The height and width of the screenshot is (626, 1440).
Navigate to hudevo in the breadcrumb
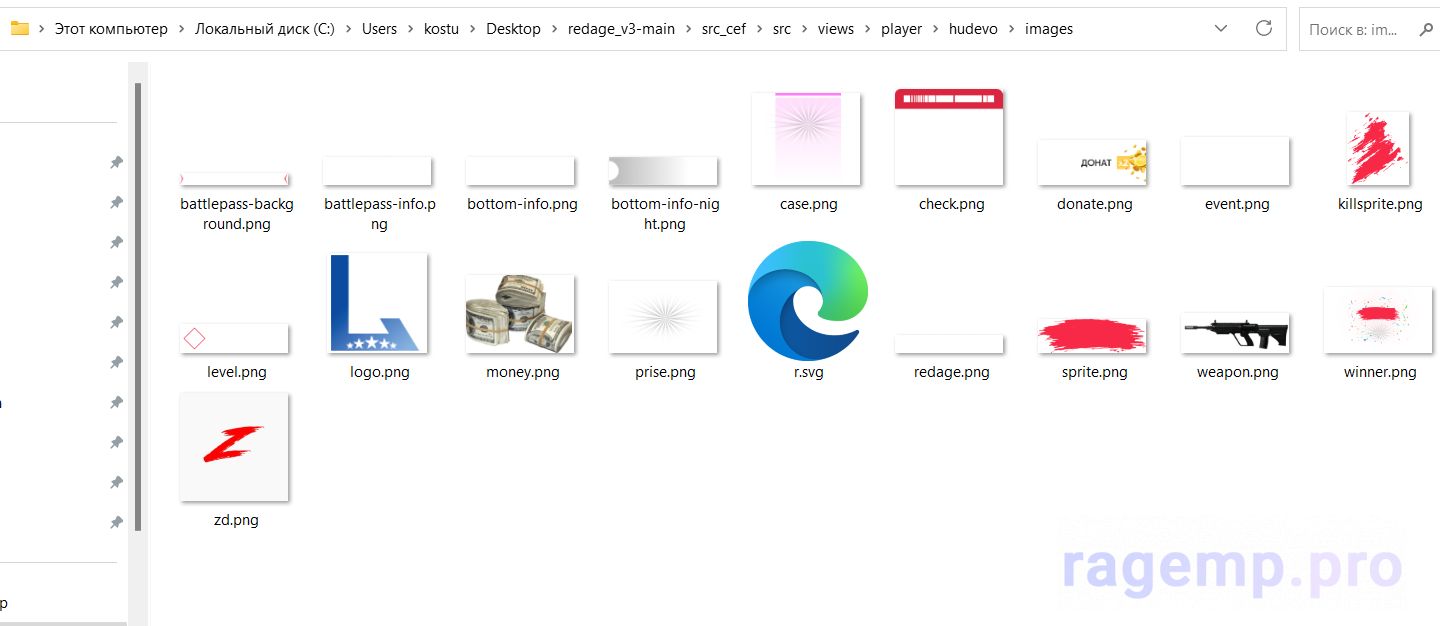[x=973, y=29]
